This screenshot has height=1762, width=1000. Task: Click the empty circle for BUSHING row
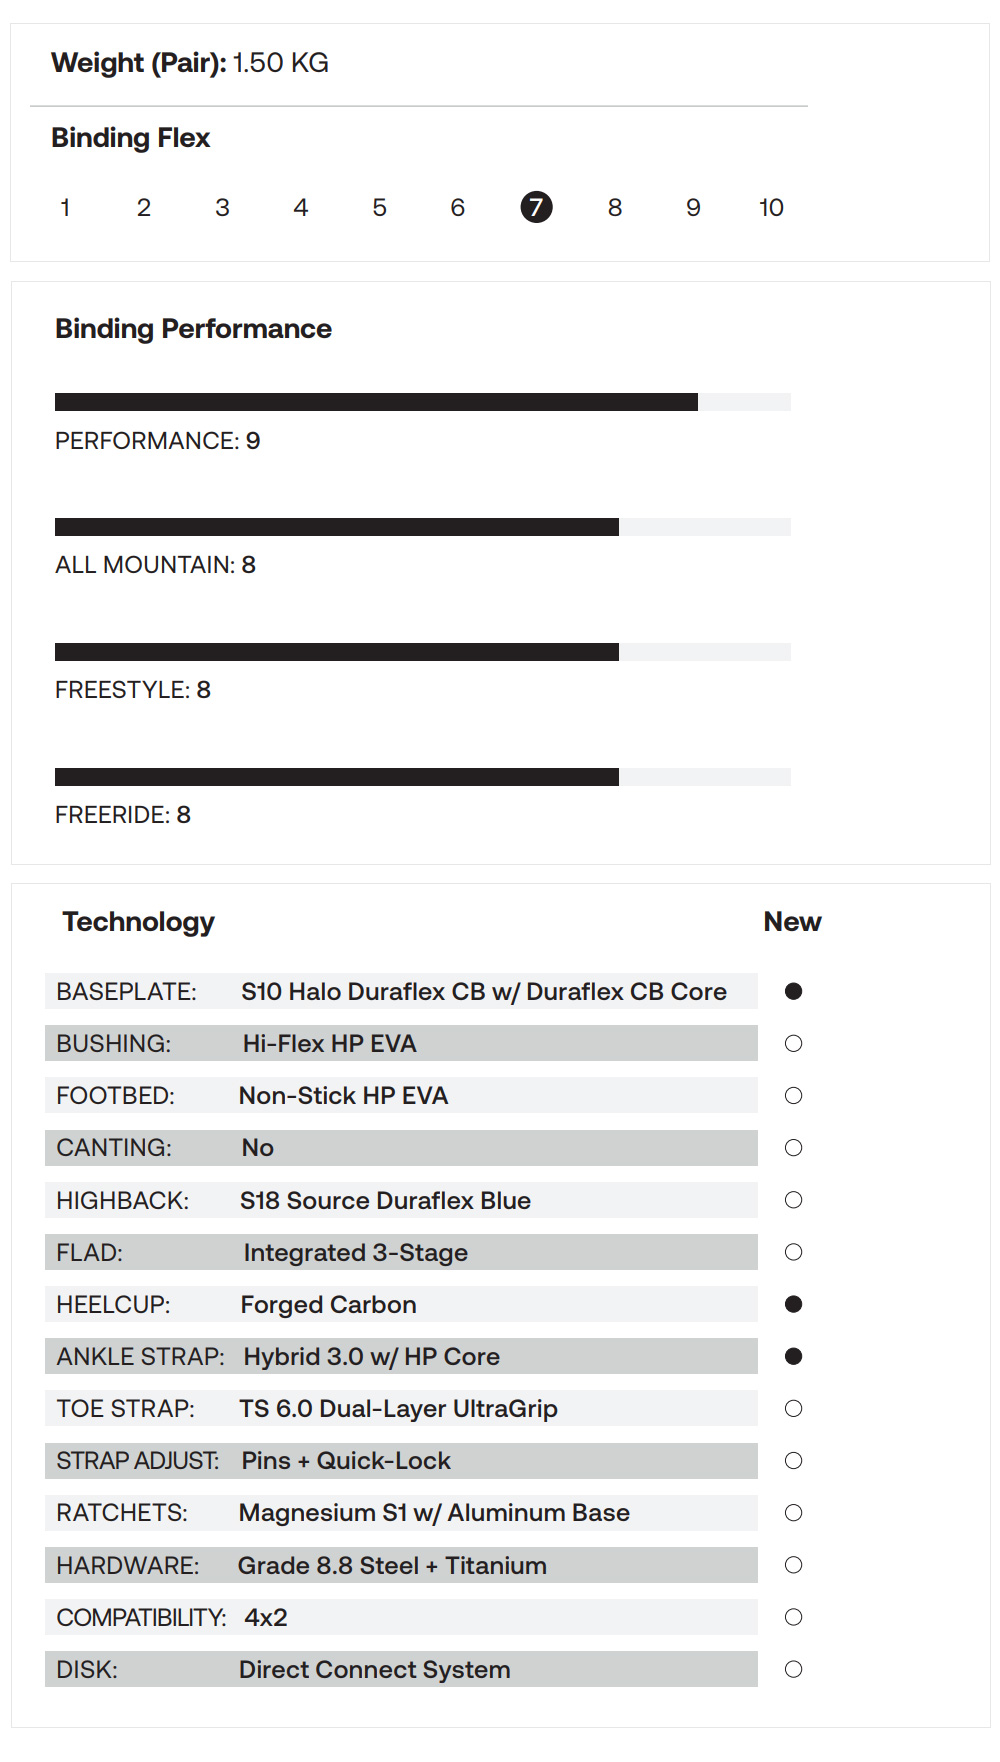pos(794,1043)
